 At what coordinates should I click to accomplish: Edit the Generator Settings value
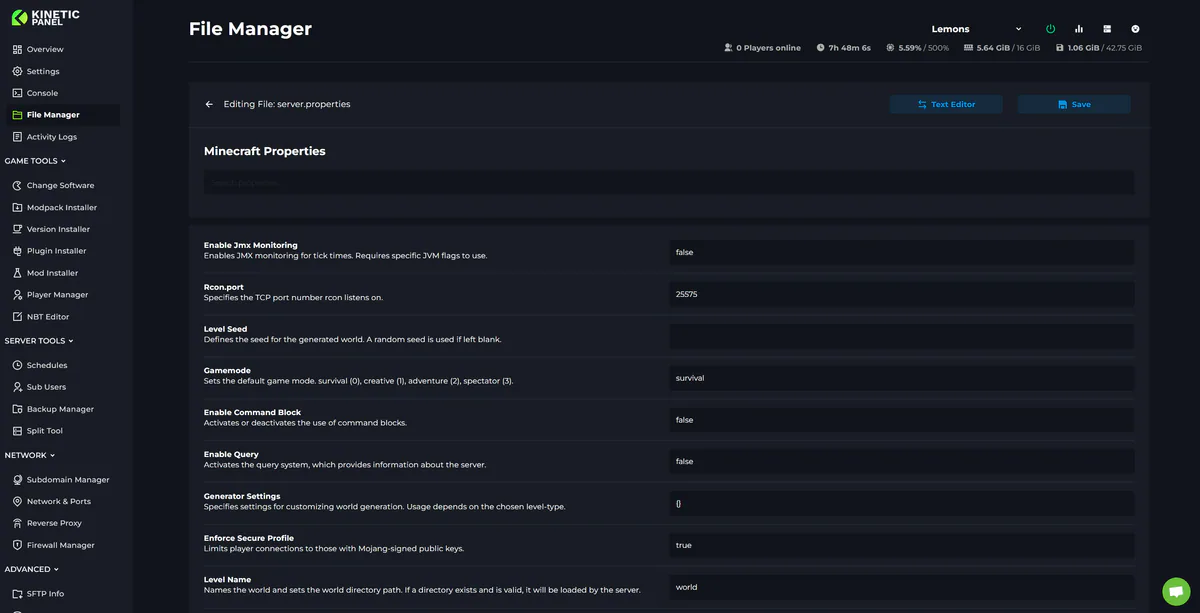902,503
